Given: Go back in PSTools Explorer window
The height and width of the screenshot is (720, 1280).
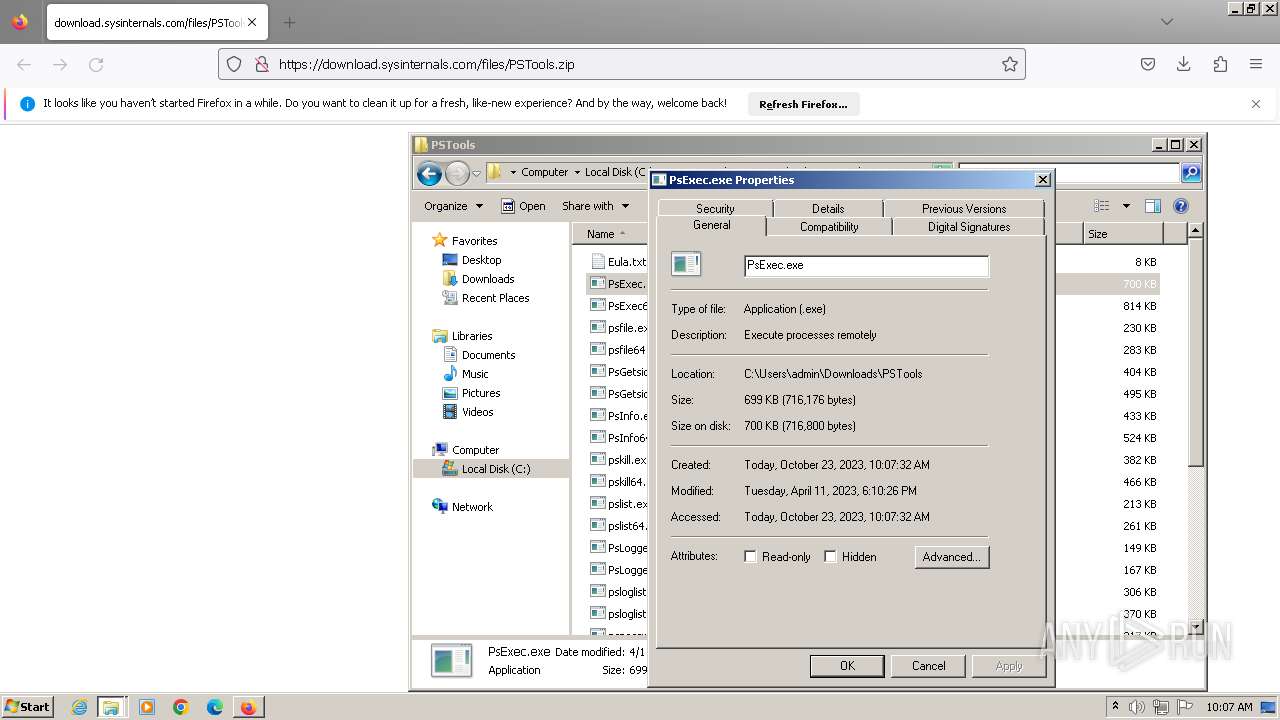Looking at the screenshot, I should pyautogui.click(x=429, y=174).
